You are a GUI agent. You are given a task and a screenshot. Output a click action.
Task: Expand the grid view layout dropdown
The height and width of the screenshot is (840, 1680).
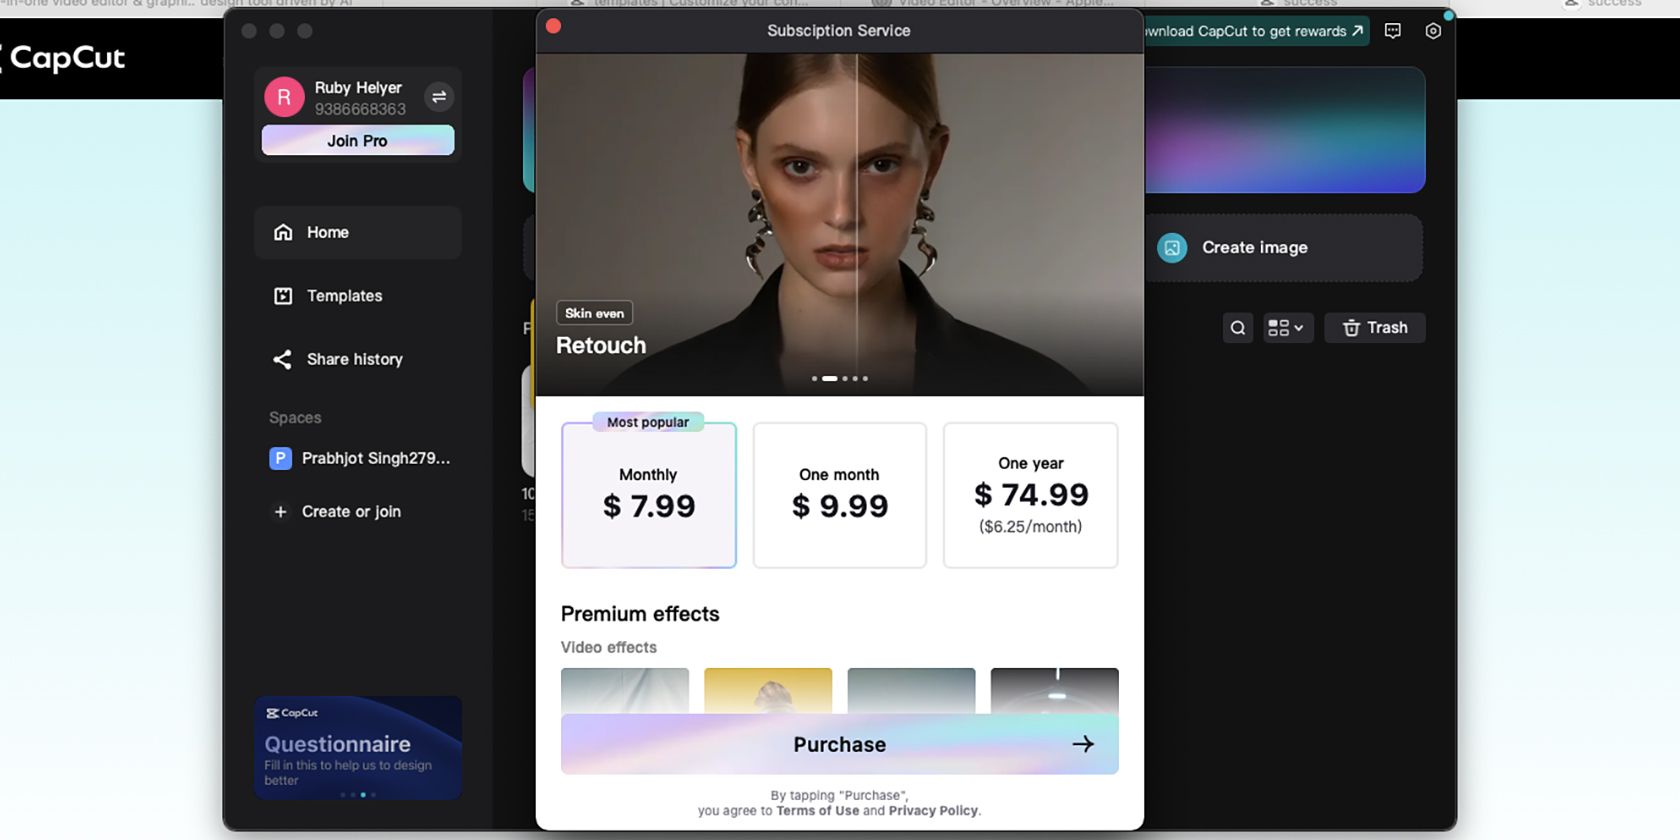(1285, 328)
